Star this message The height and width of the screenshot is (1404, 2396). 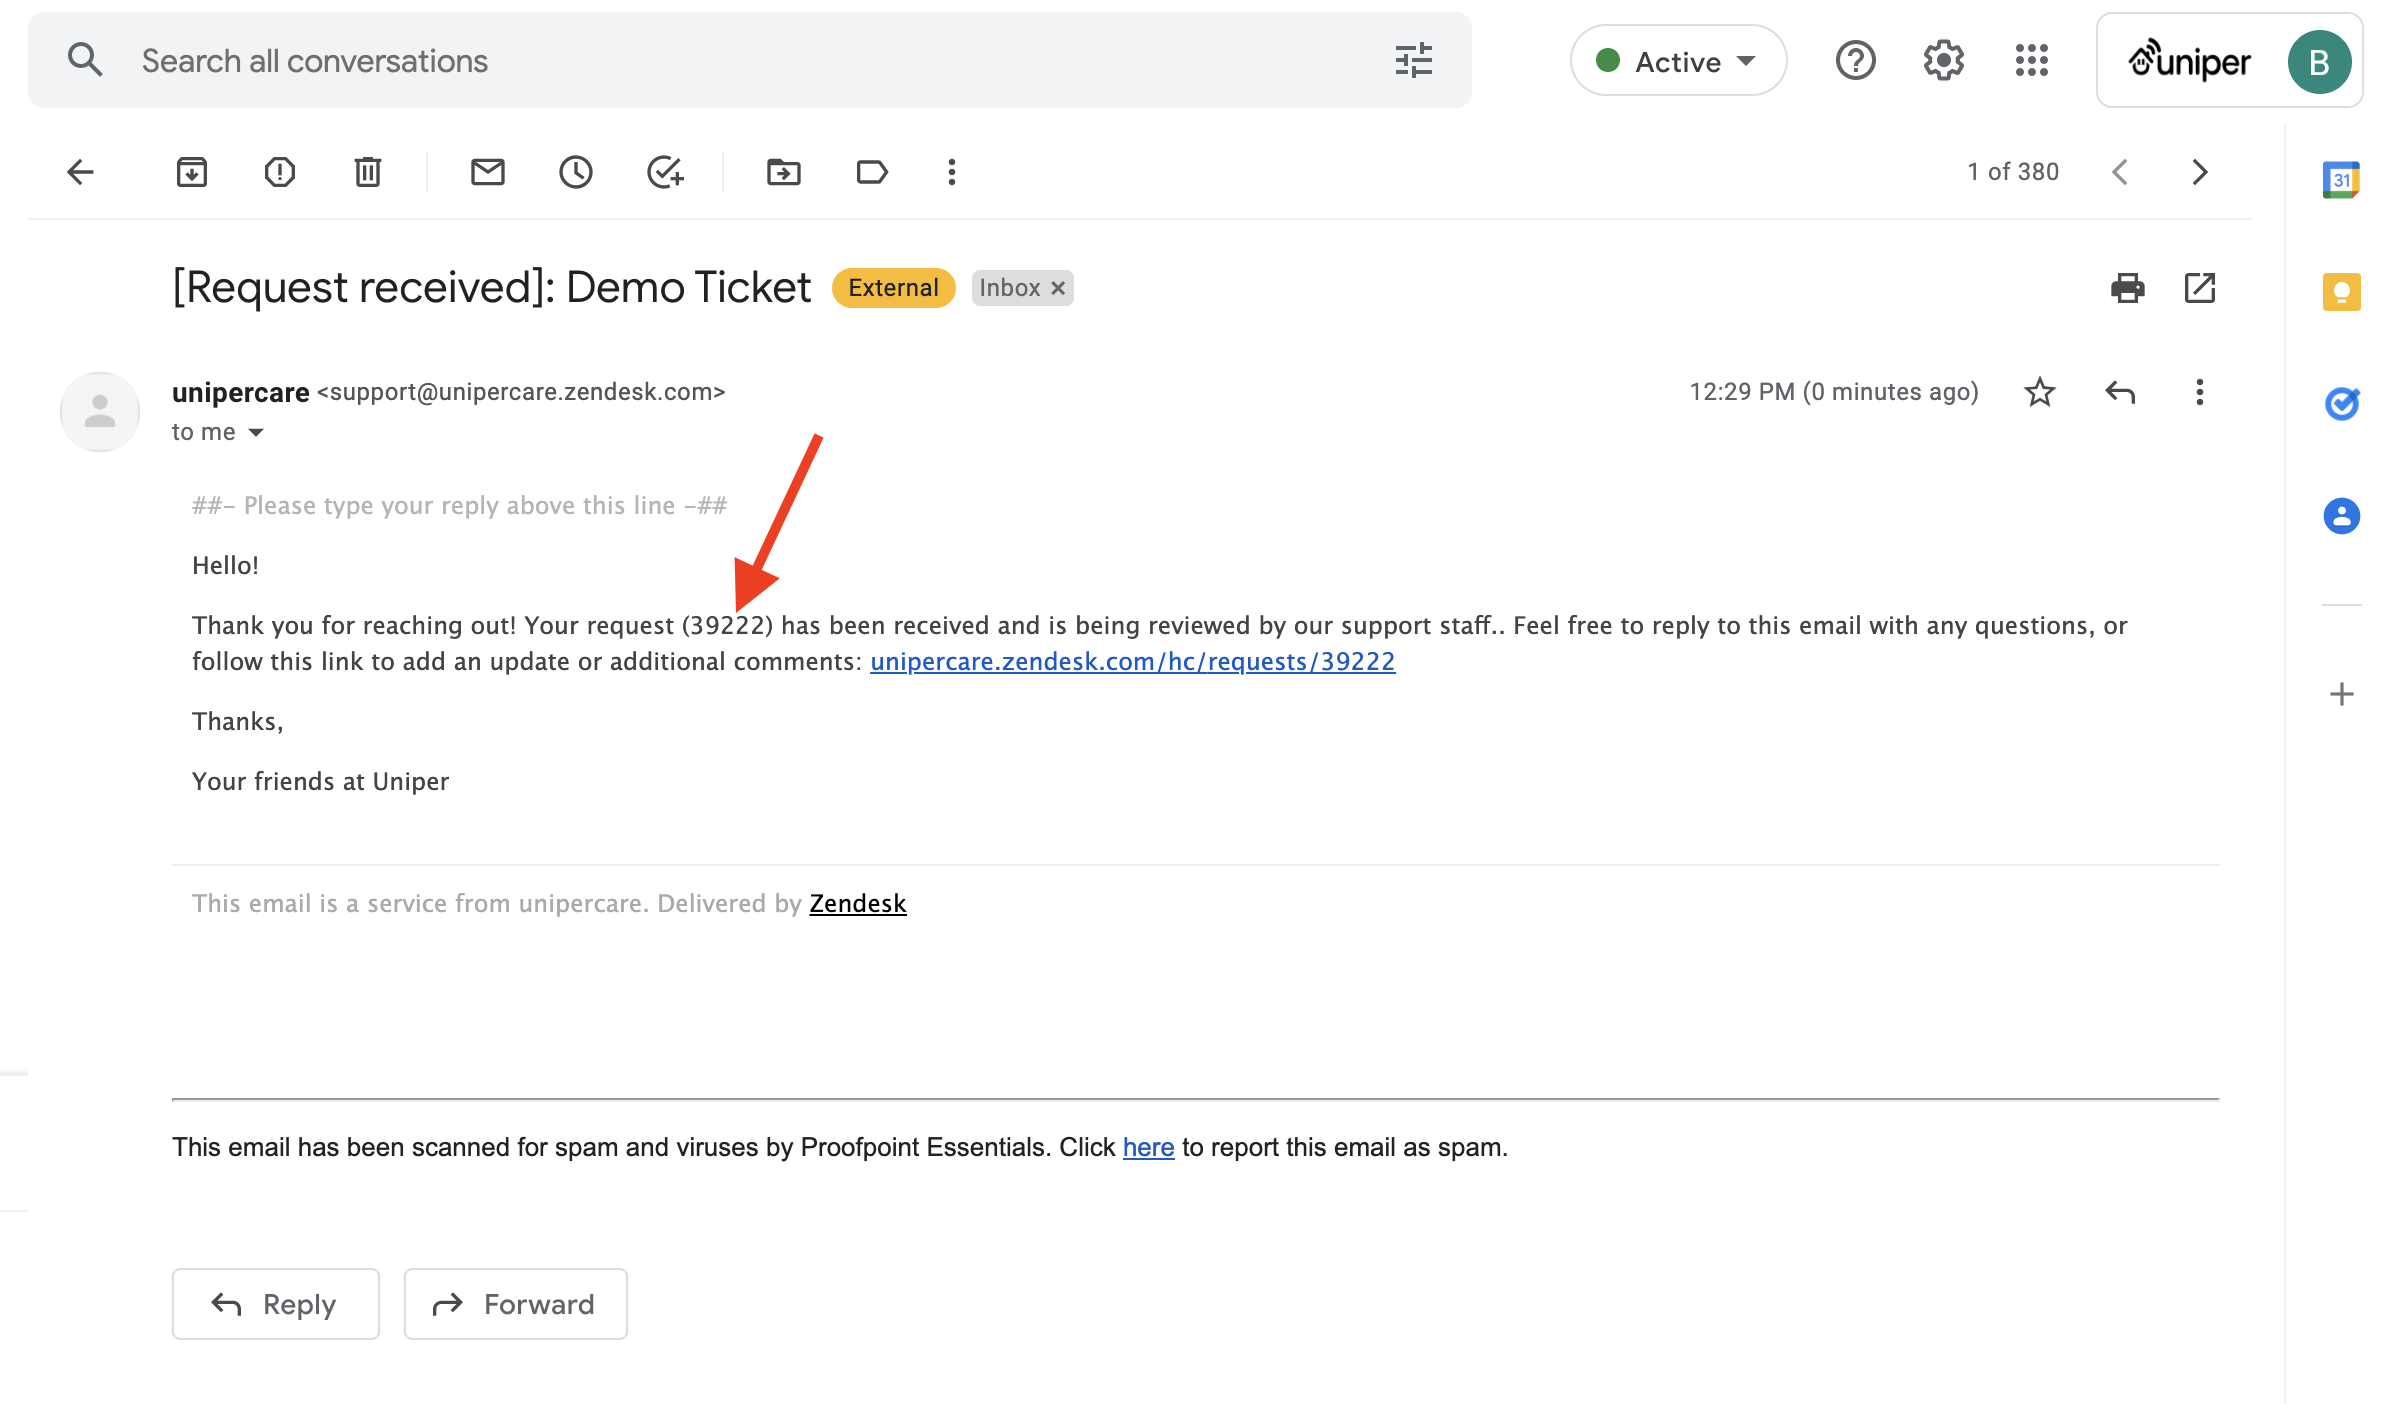(x=2039, y=392)
